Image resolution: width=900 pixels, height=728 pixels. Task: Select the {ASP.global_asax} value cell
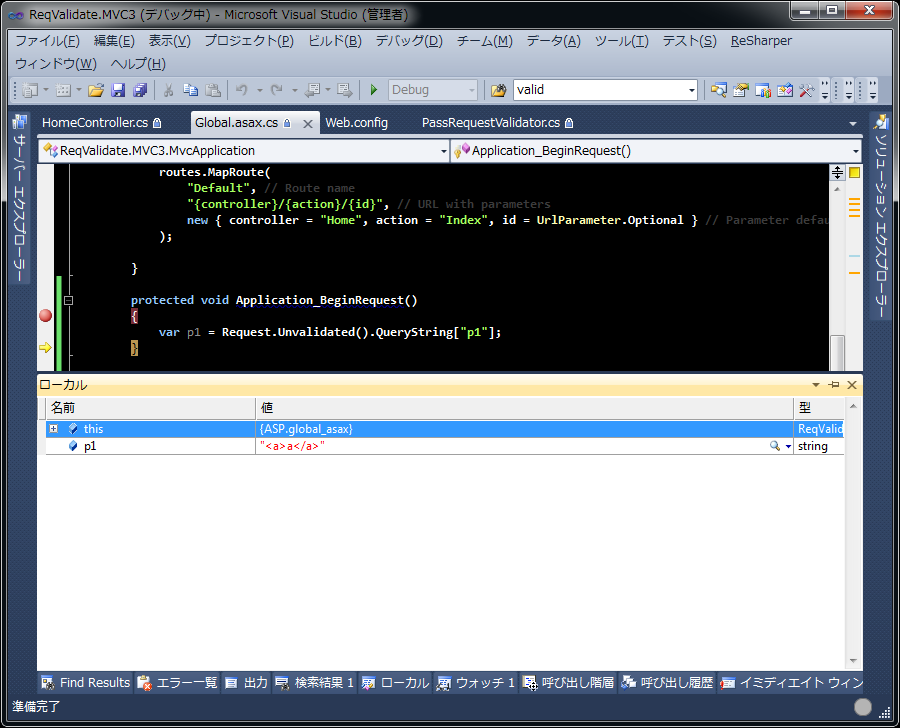pyautogui.click(x=524, y=429)
